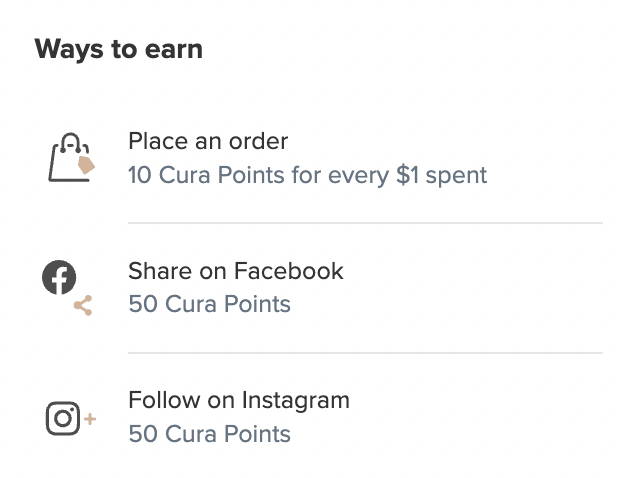Click the shopping bag icon
This screenshot has height=478, width=620.
[x=71, y=157]
